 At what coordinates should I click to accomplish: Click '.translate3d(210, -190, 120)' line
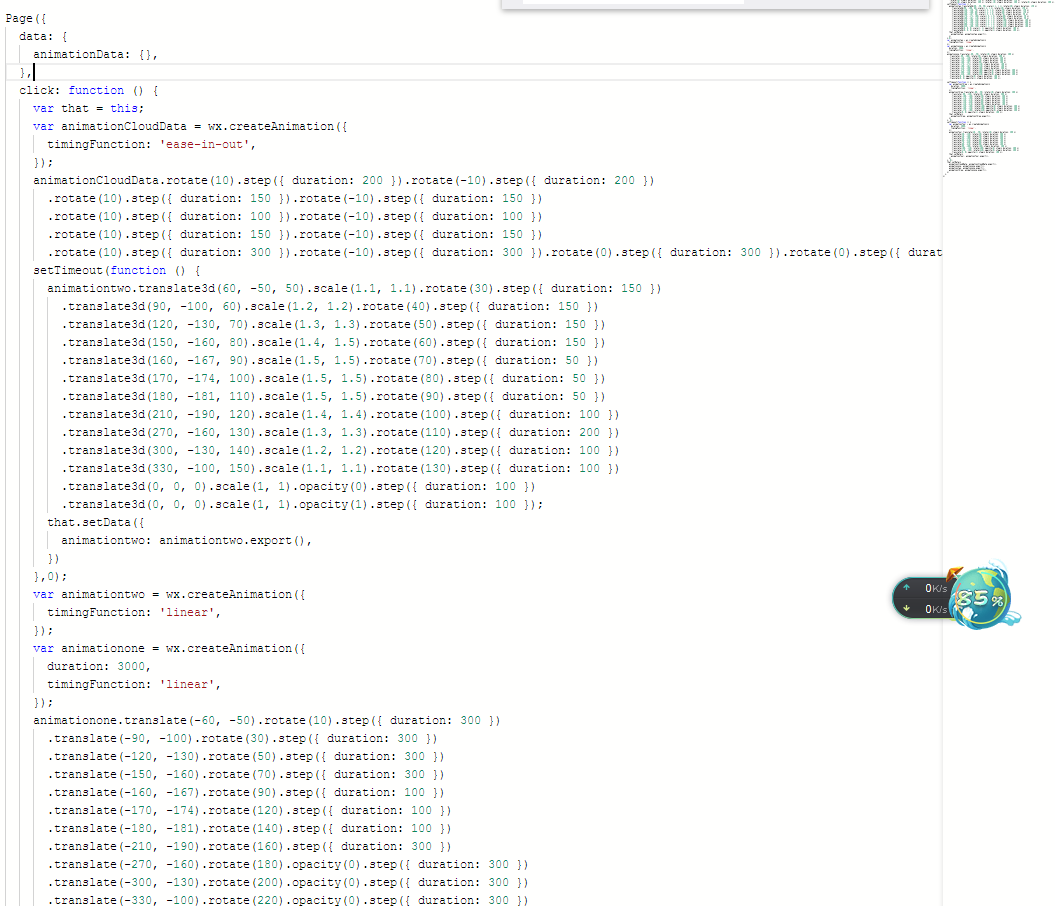point(340,414)
